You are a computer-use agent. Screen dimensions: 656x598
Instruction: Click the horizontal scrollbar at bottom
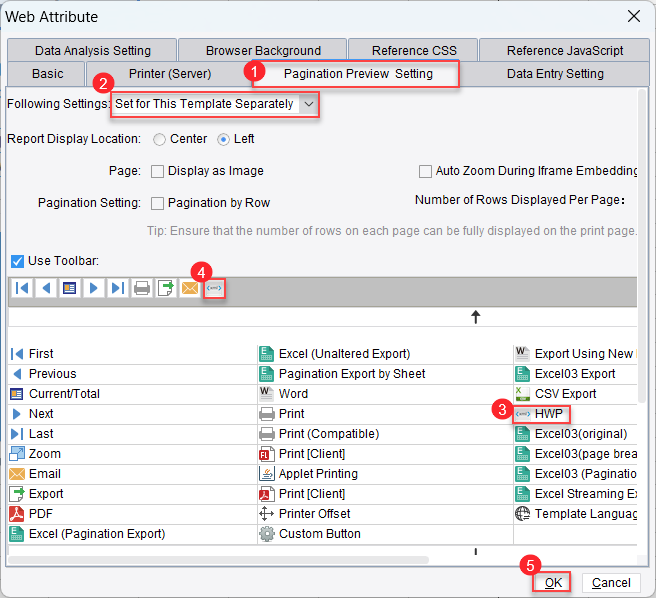pyautogui.click(x=218, y=560)
